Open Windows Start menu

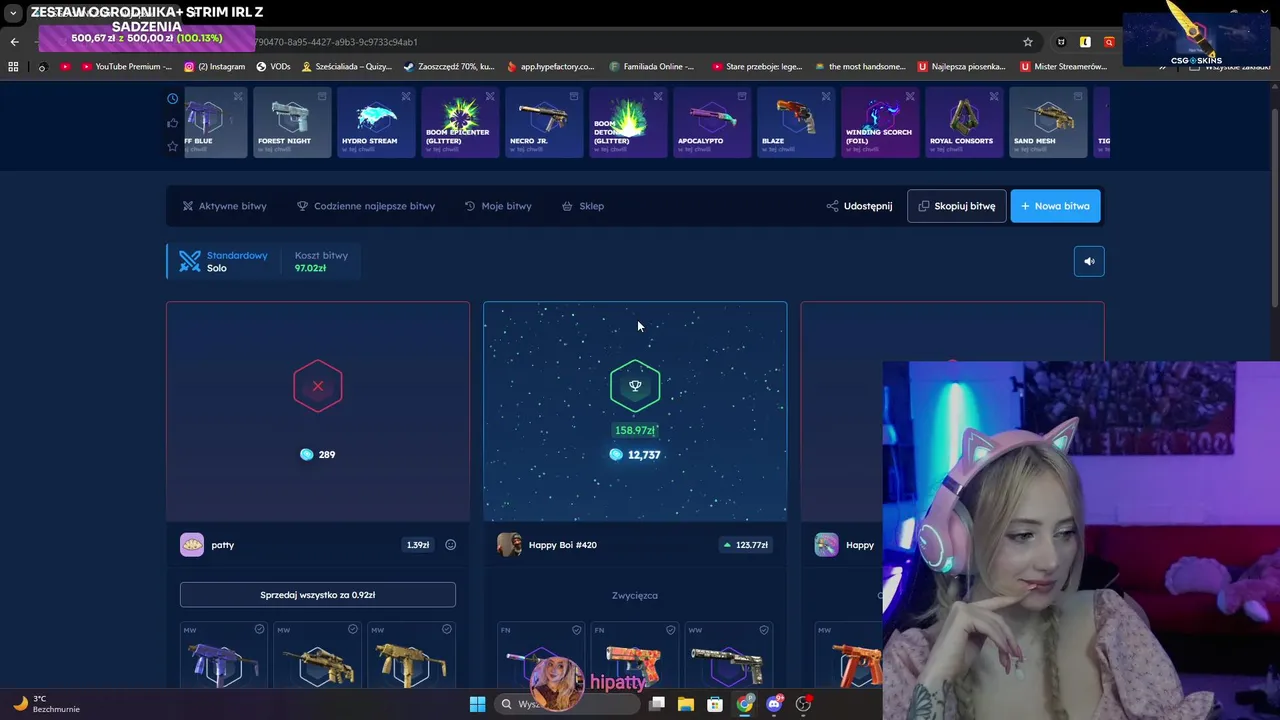[477, 704]
